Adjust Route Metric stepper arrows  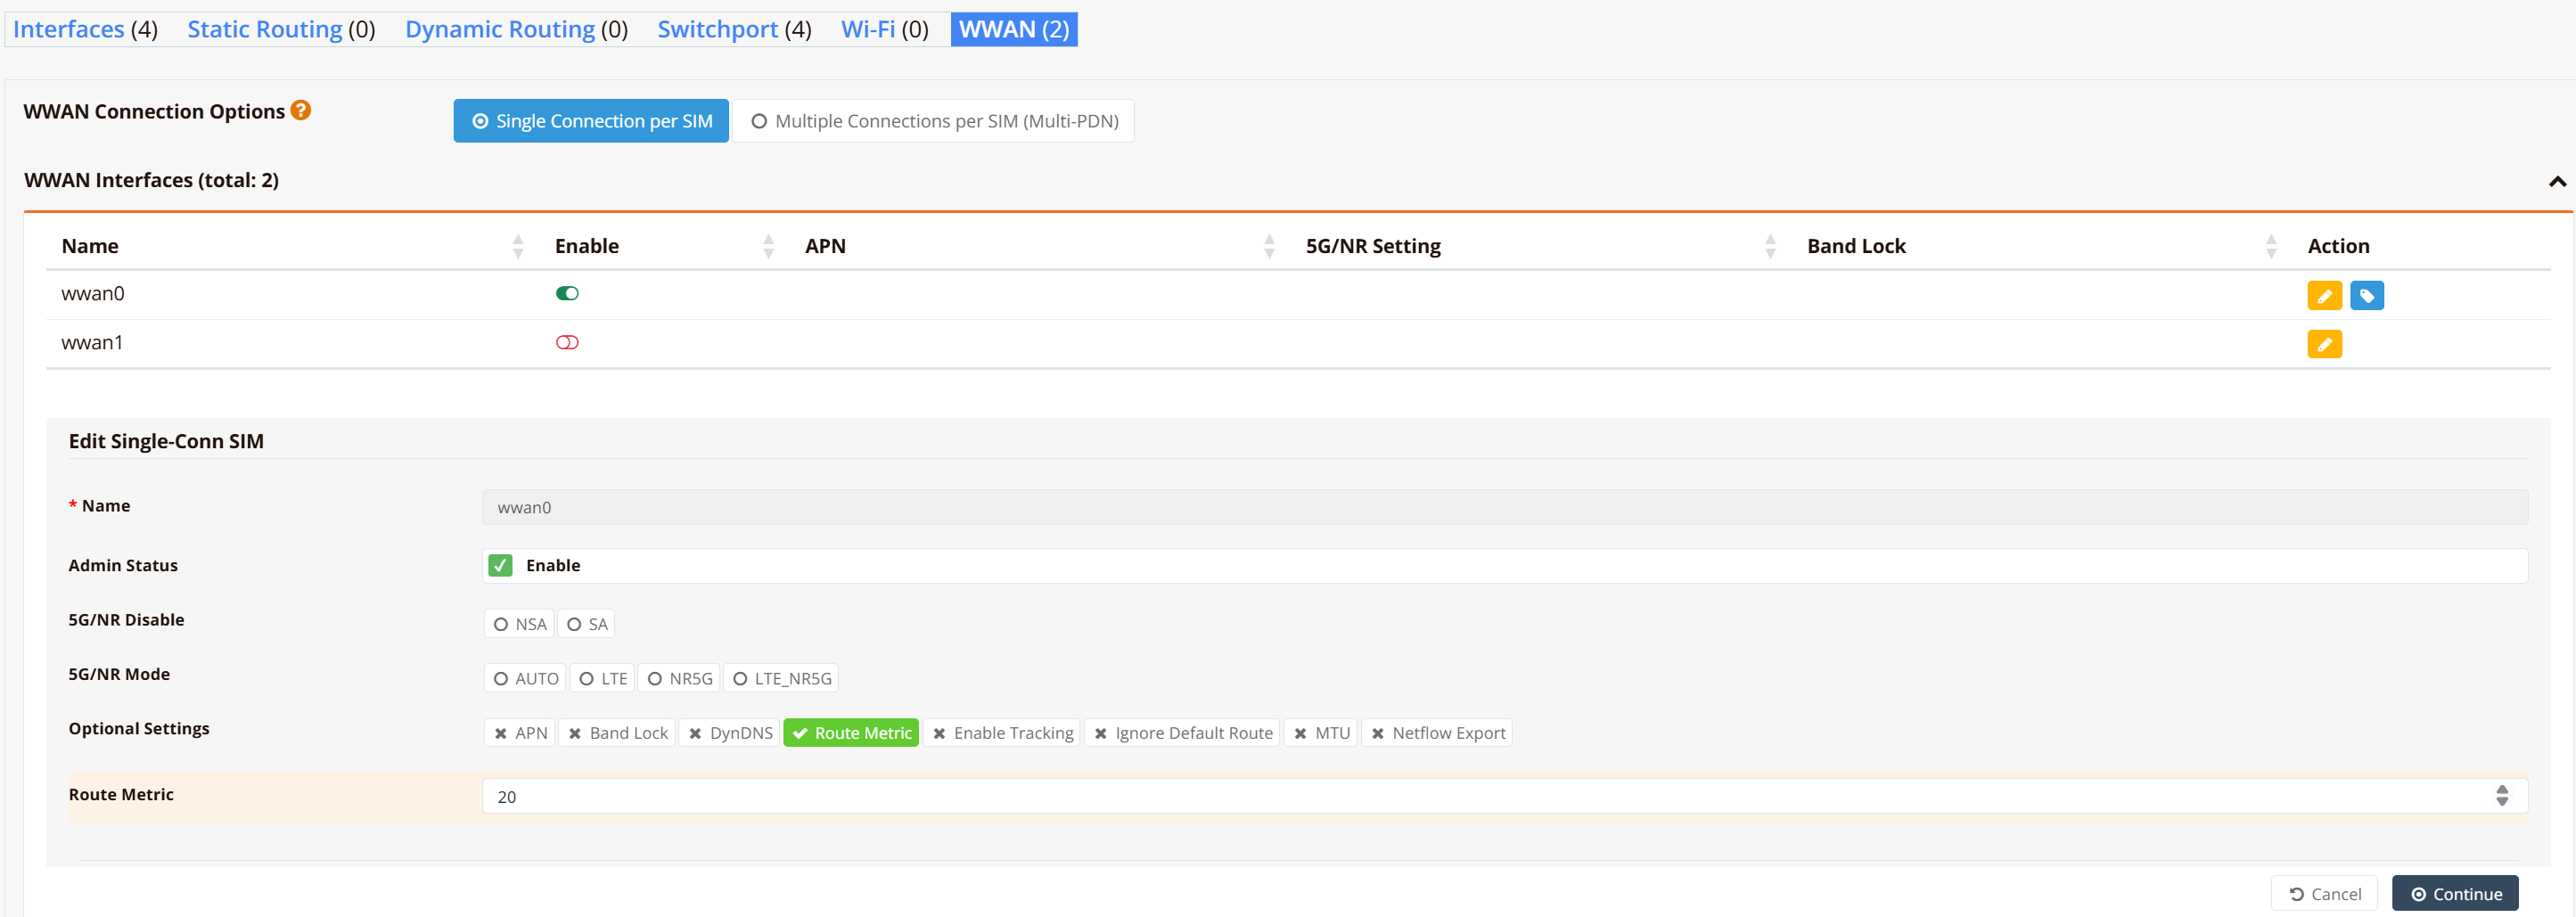[x=2501, y=796]
